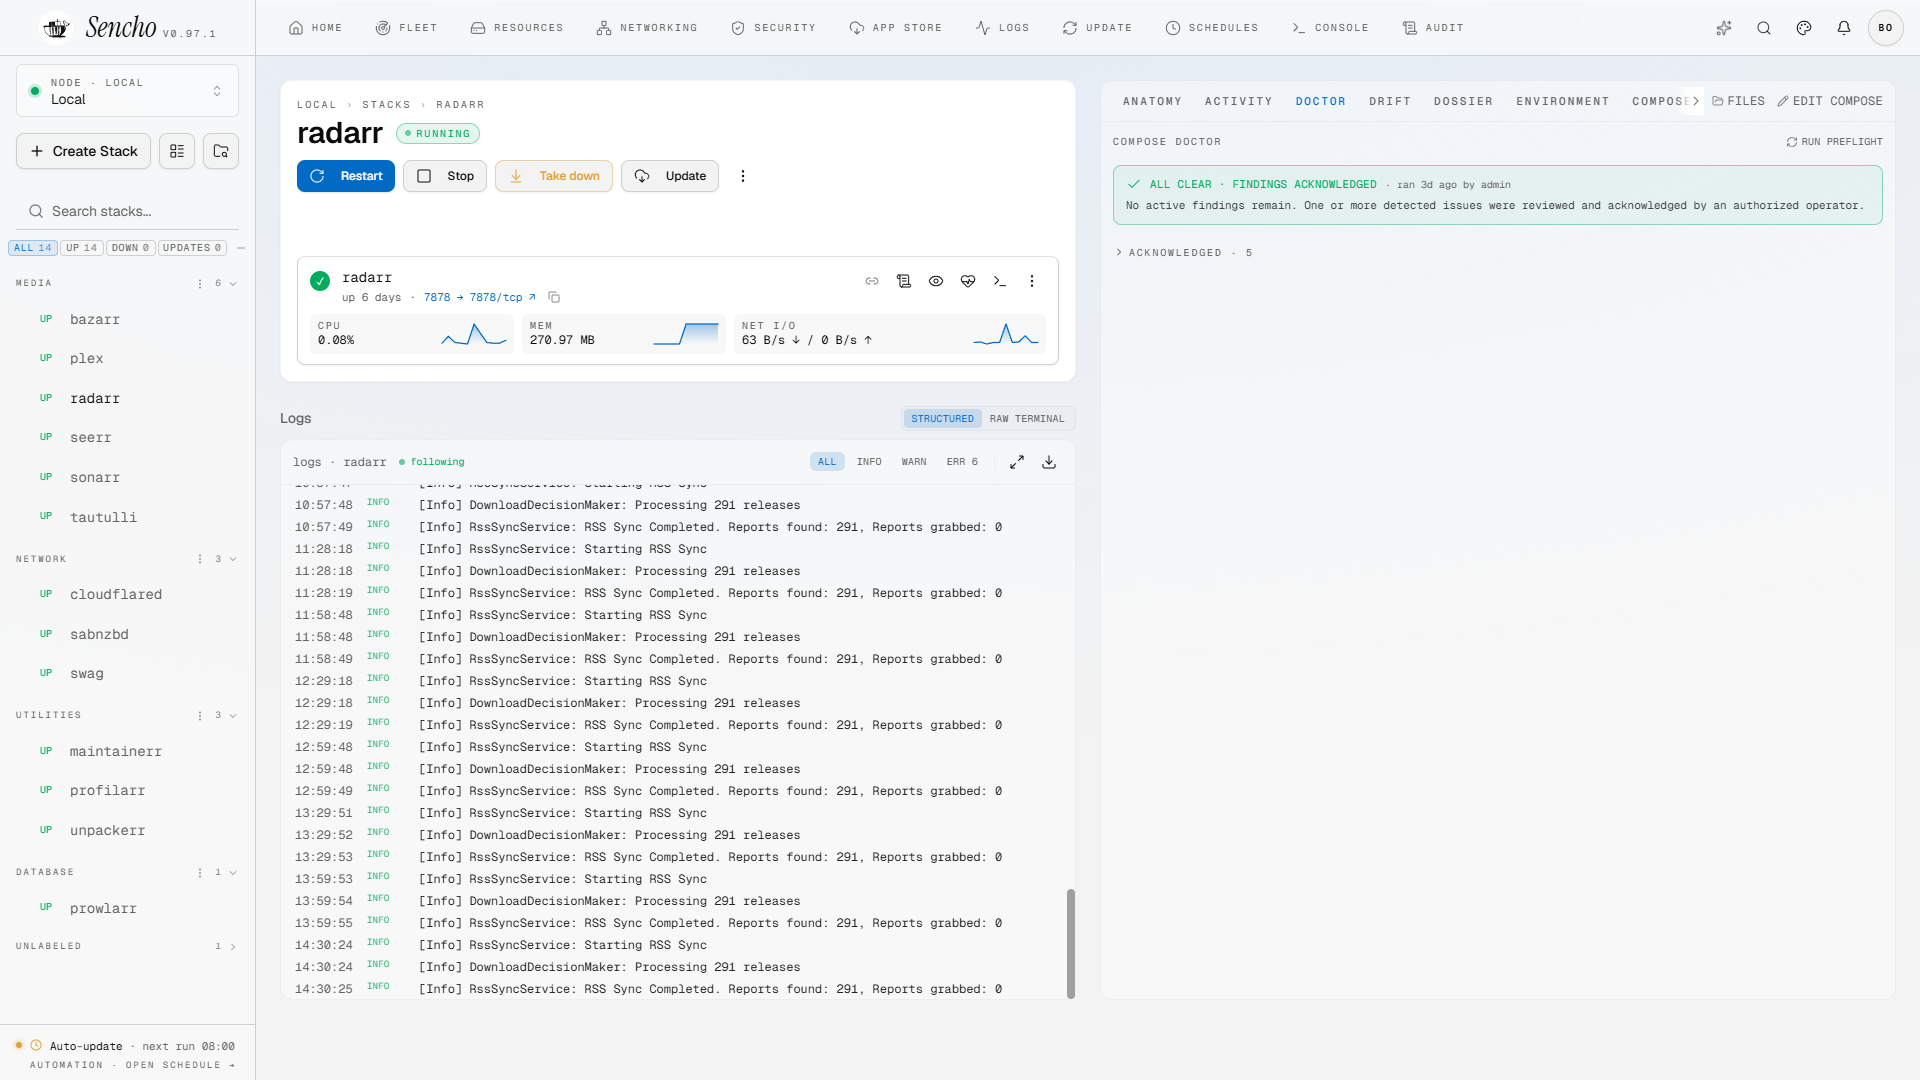Viewport: 1920px width, 1080px height.
Task: Open Schedule link in automation footer
Action: 180,1065
